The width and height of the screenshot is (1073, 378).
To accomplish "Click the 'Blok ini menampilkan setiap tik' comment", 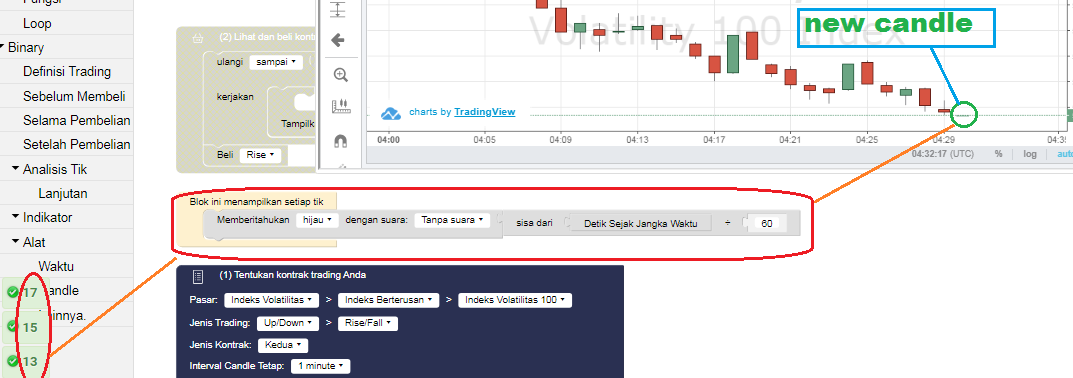I will point(257,201).
